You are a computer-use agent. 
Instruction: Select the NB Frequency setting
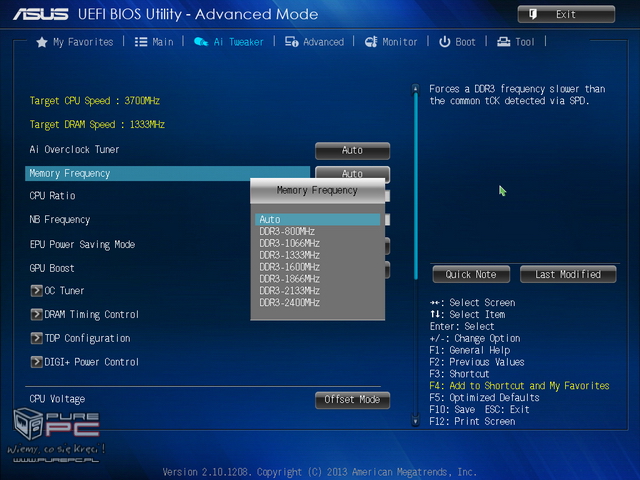pyautogui.click(x=60, y=220)
